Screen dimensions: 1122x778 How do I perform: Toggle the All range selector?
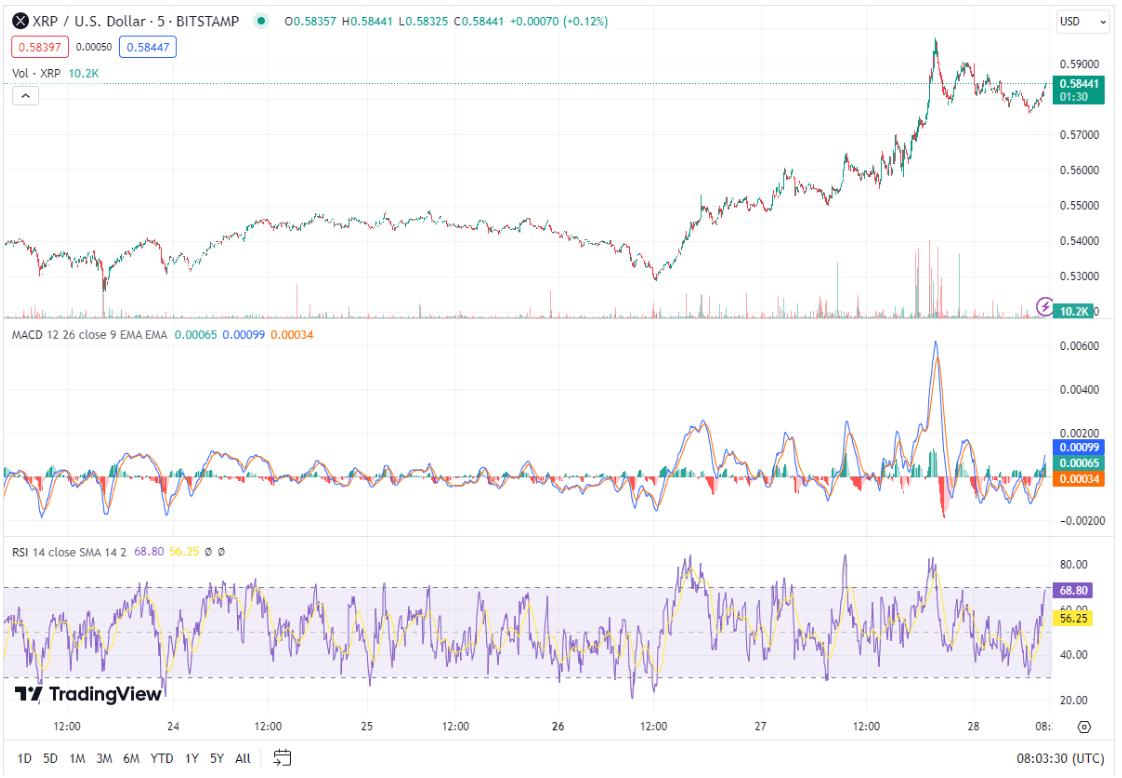[x=242, y=758]
